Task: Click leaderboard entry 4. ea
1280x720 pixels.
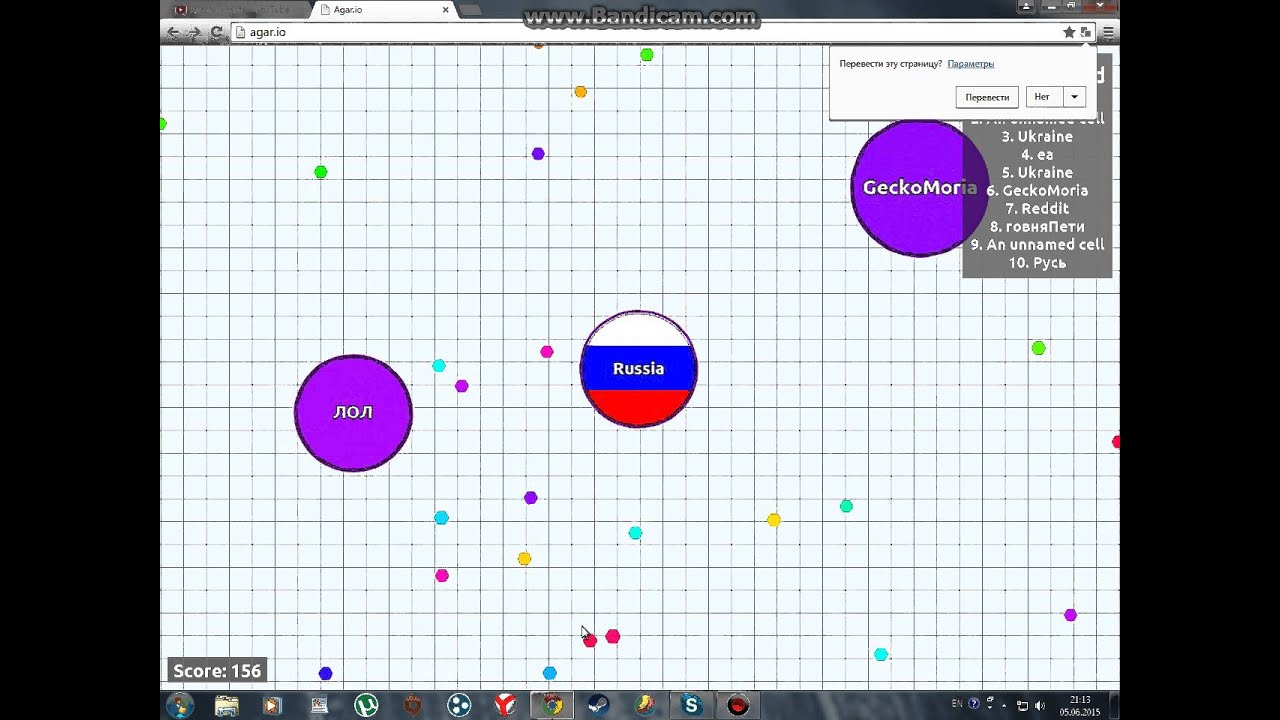Action: click(1037, 155)
